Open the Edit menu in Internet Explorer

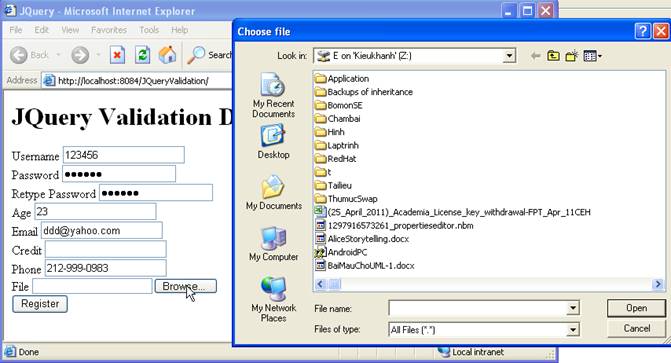coord(42,30)
